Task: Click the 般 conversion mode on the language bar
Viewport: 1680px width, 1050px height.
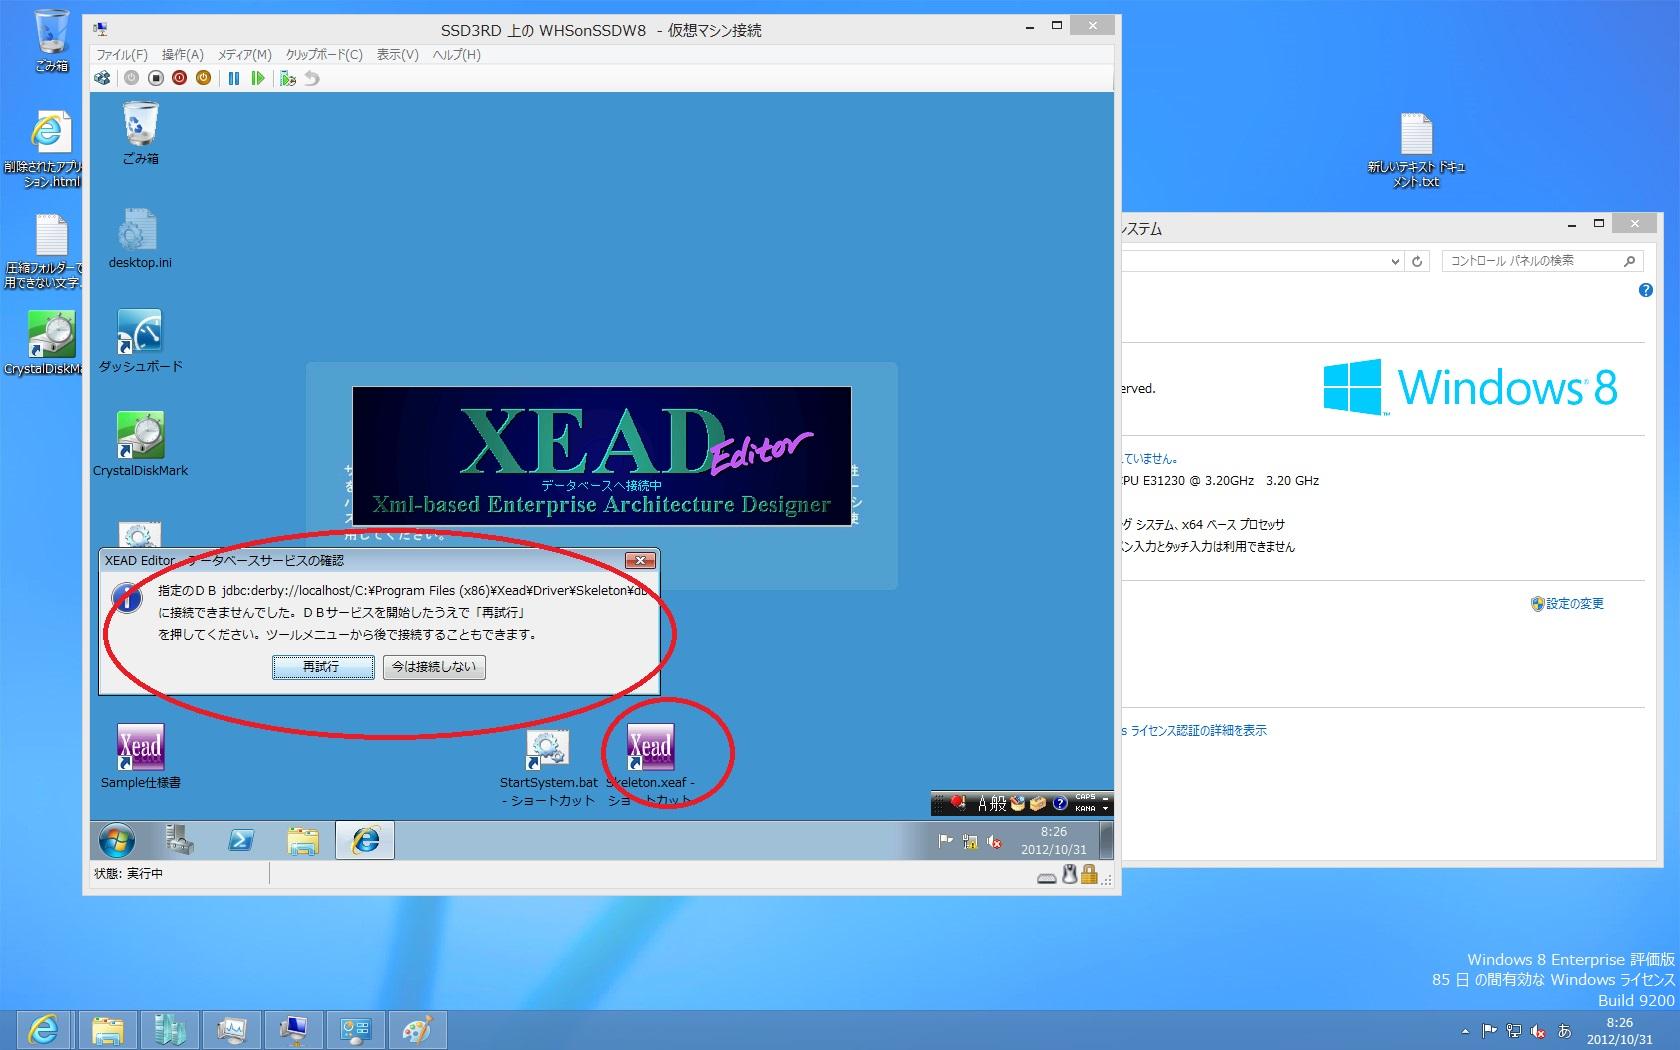Action: (999, 803)
